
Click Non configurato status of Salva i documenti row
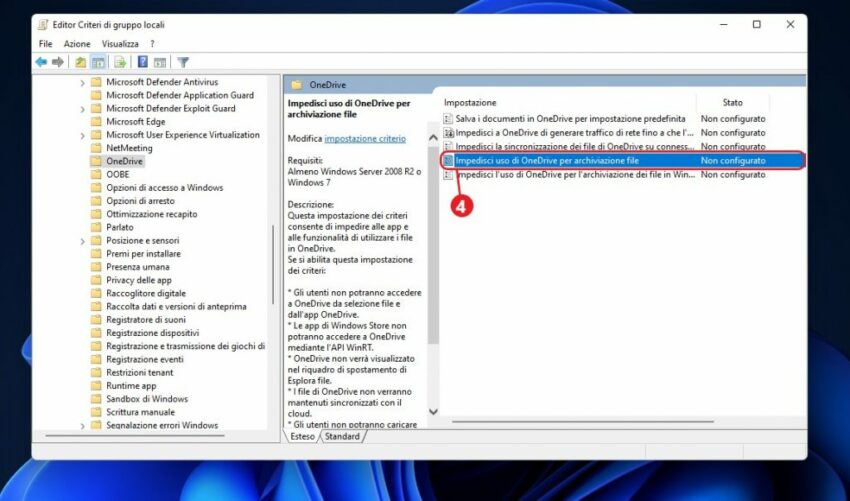[733, 119]
